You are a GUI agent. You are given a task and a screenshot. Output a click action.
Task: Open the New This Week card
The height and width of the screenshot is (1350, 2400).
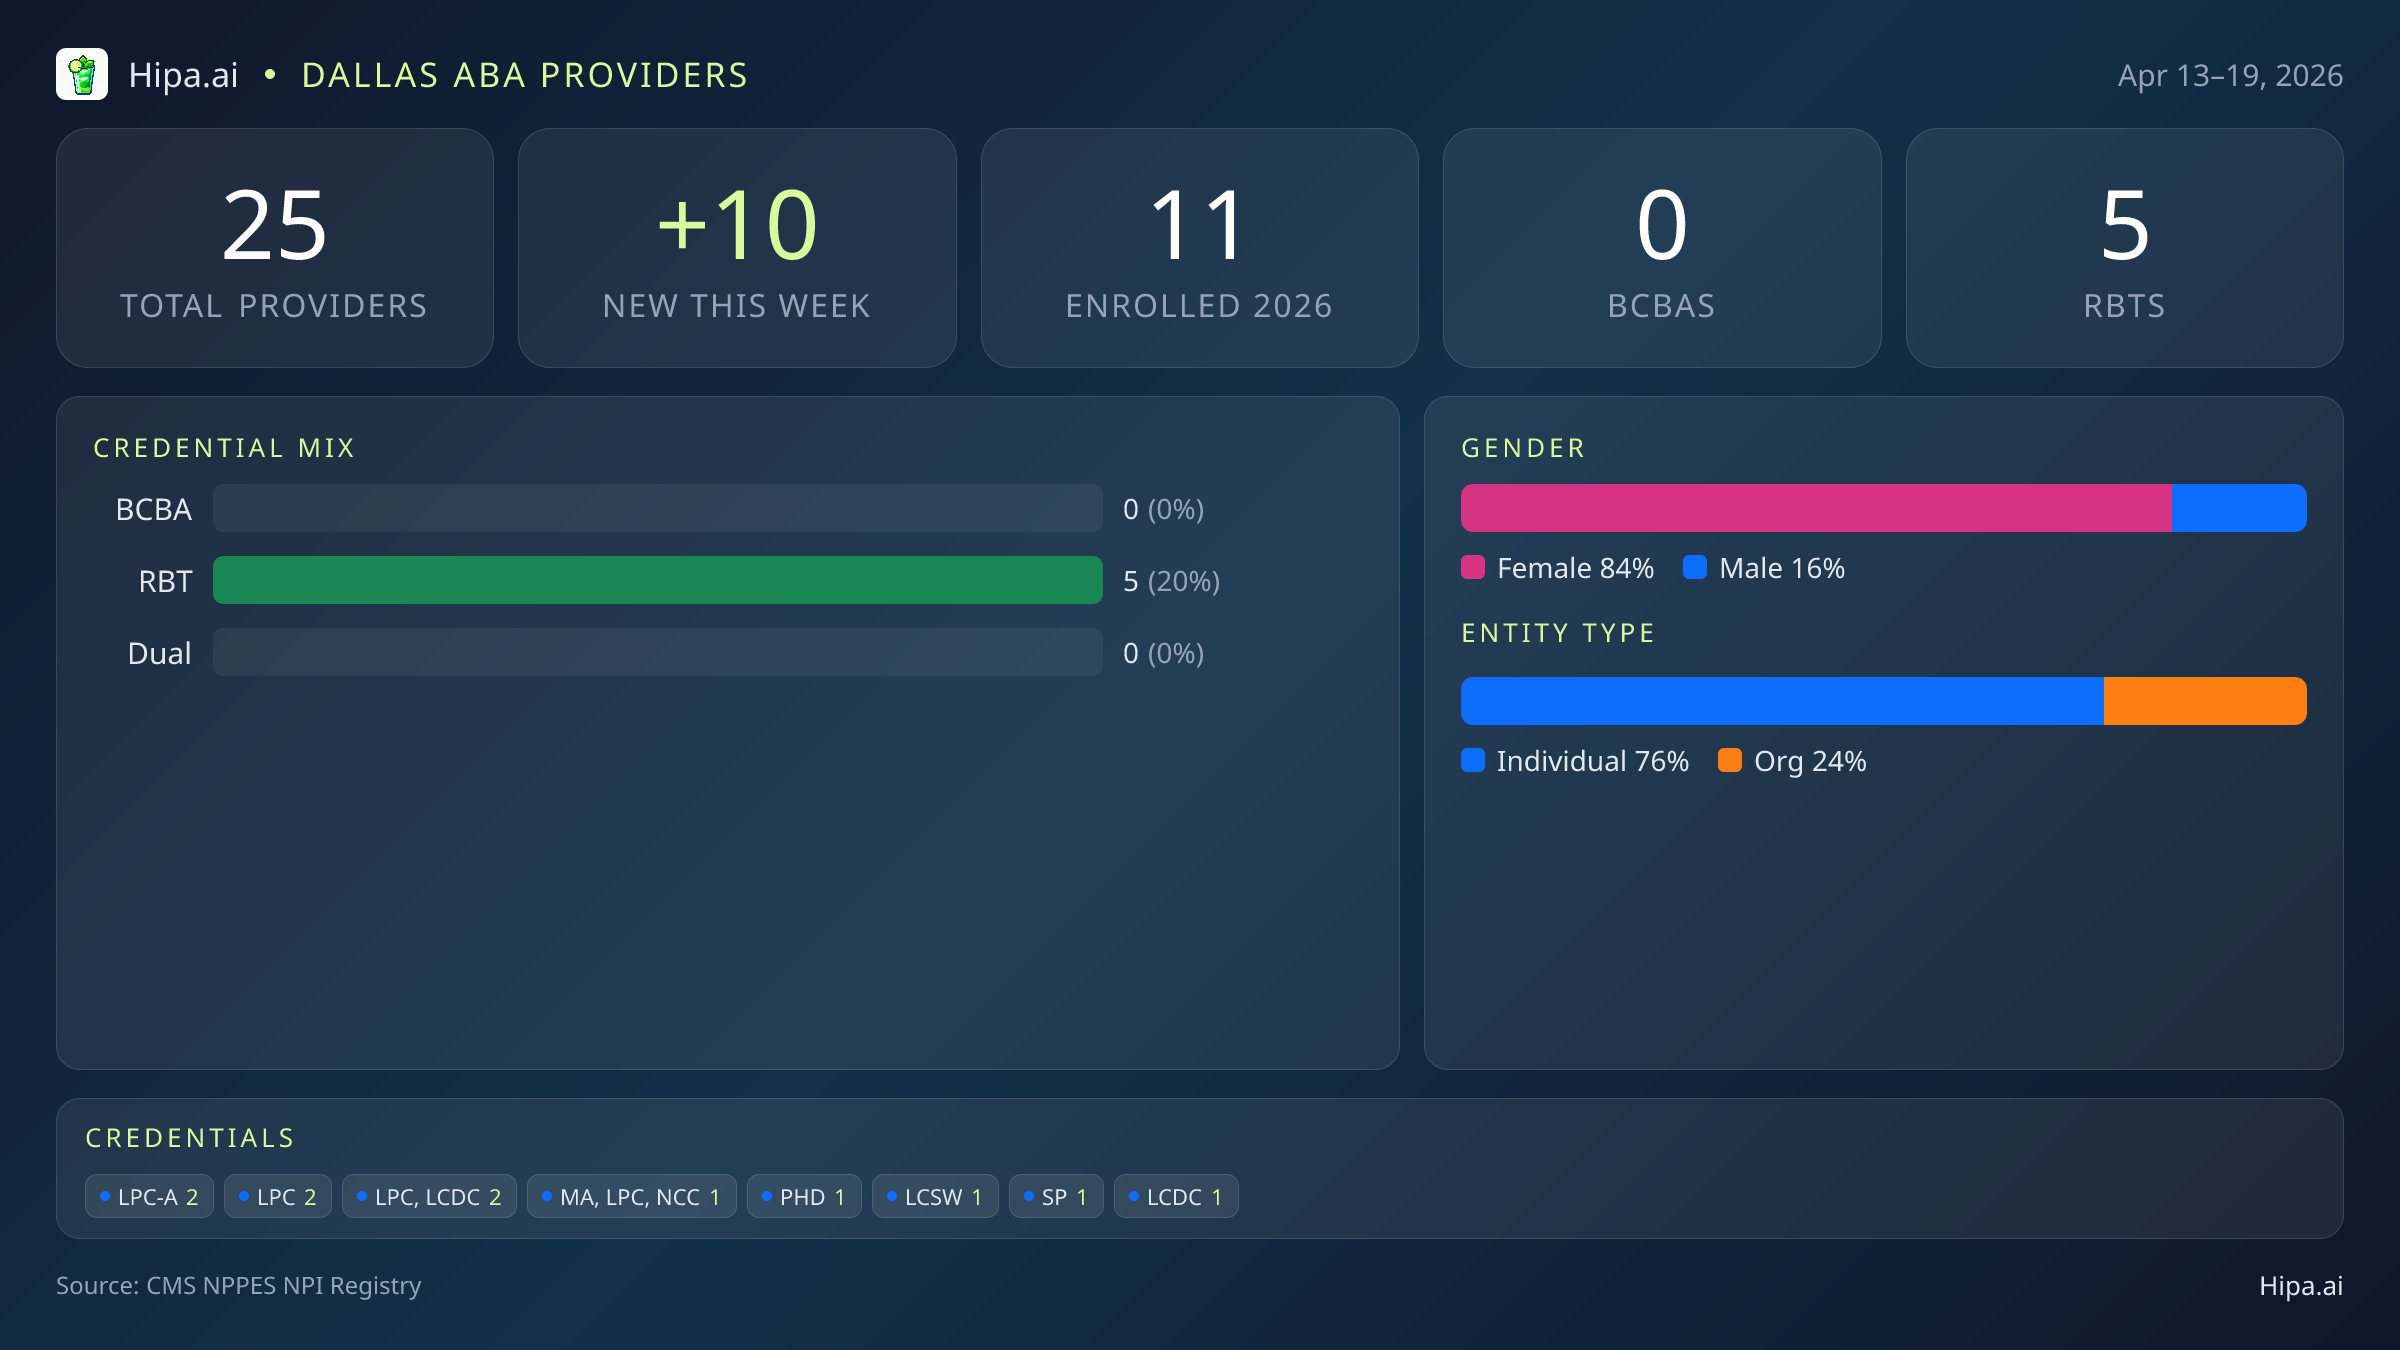pyautogui.click(x=737, y=248)
